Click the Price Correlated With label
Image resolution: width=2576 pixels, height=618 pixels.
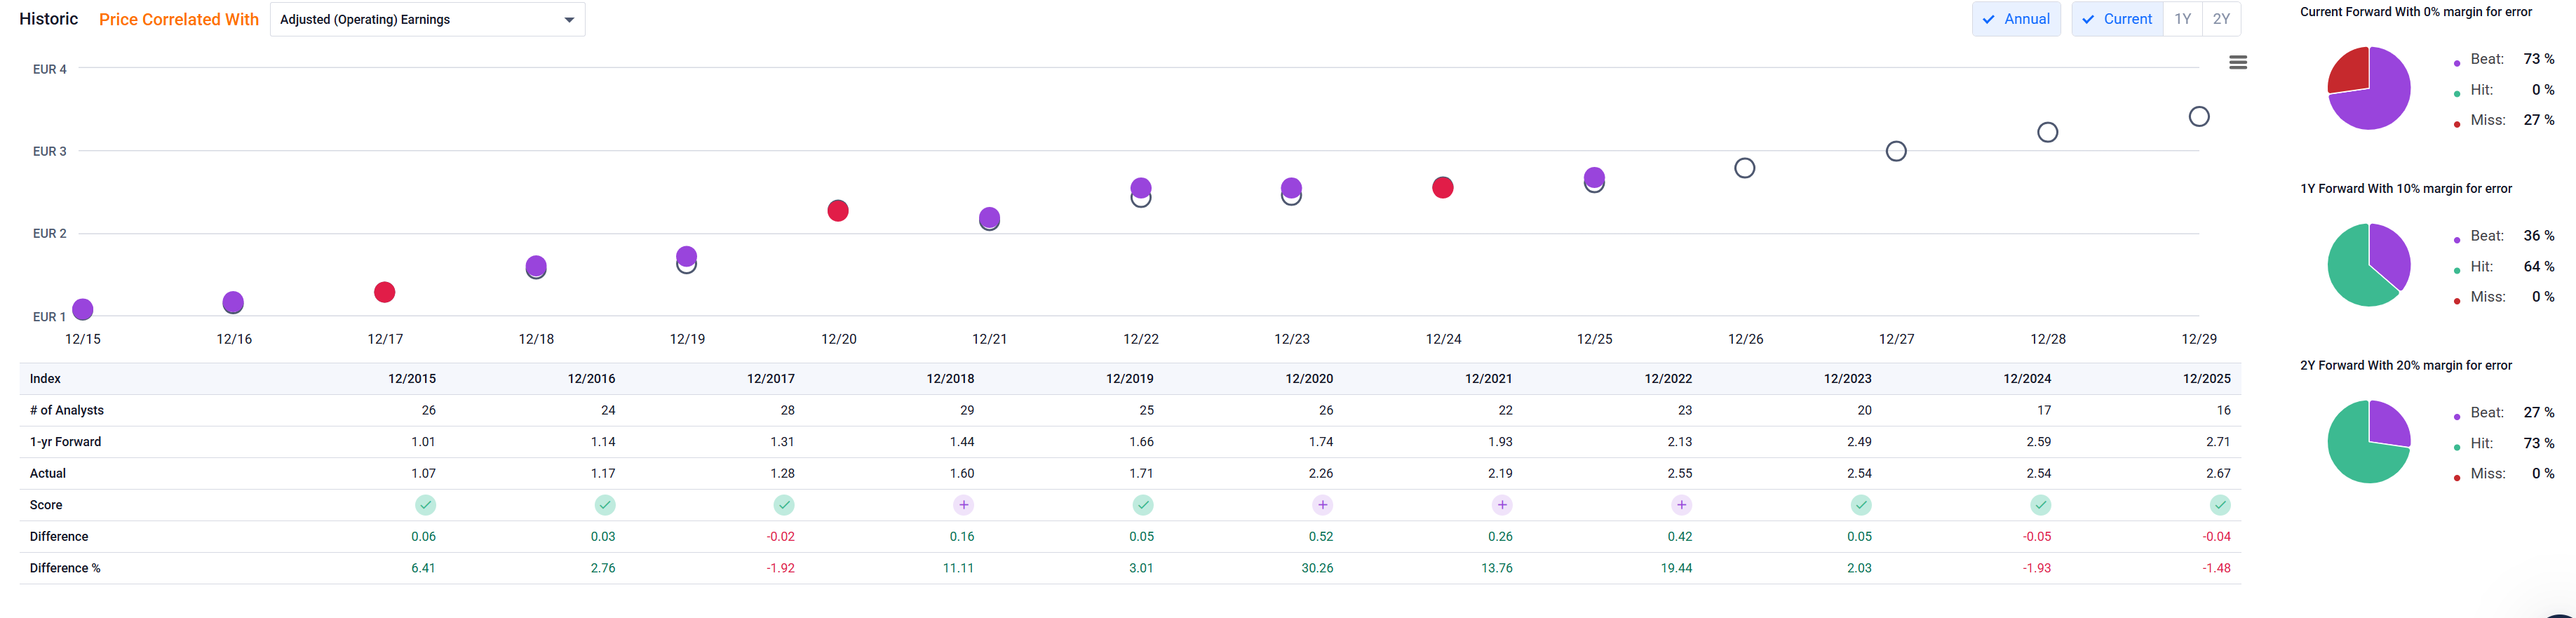pos(179,19)
